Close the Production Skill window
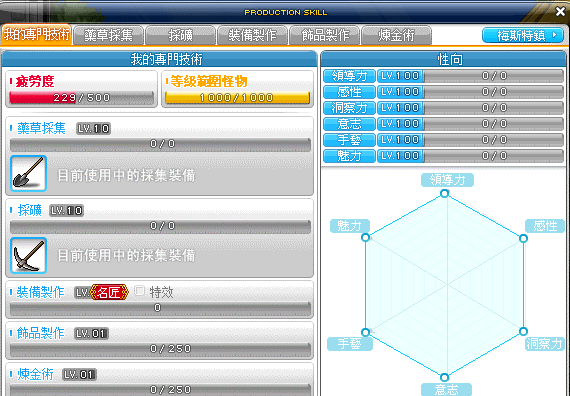This screenshot has width=570, height=396. point(560,12)
